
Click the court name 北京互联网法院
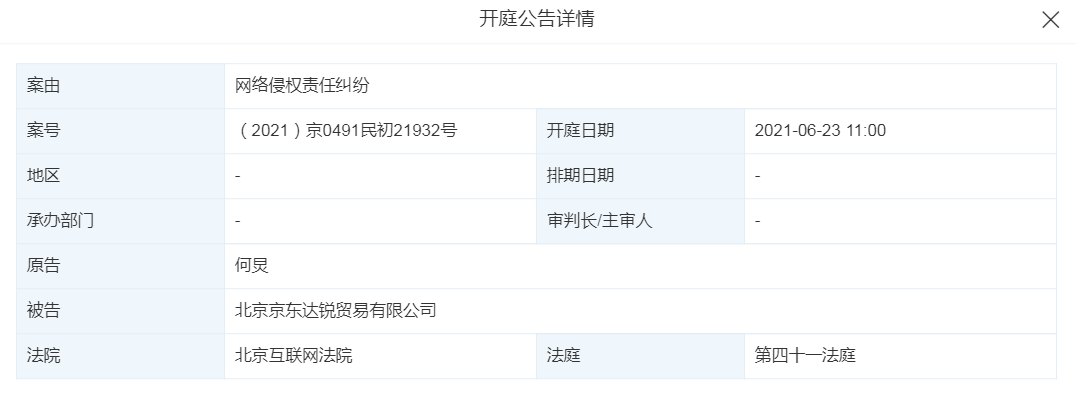[x=294, y=356]
